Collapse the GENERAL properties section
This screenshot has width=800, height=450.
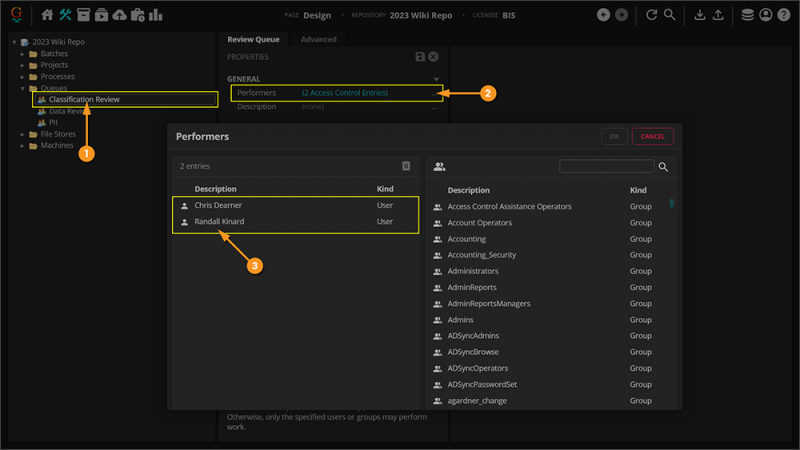tap(435, 78)
